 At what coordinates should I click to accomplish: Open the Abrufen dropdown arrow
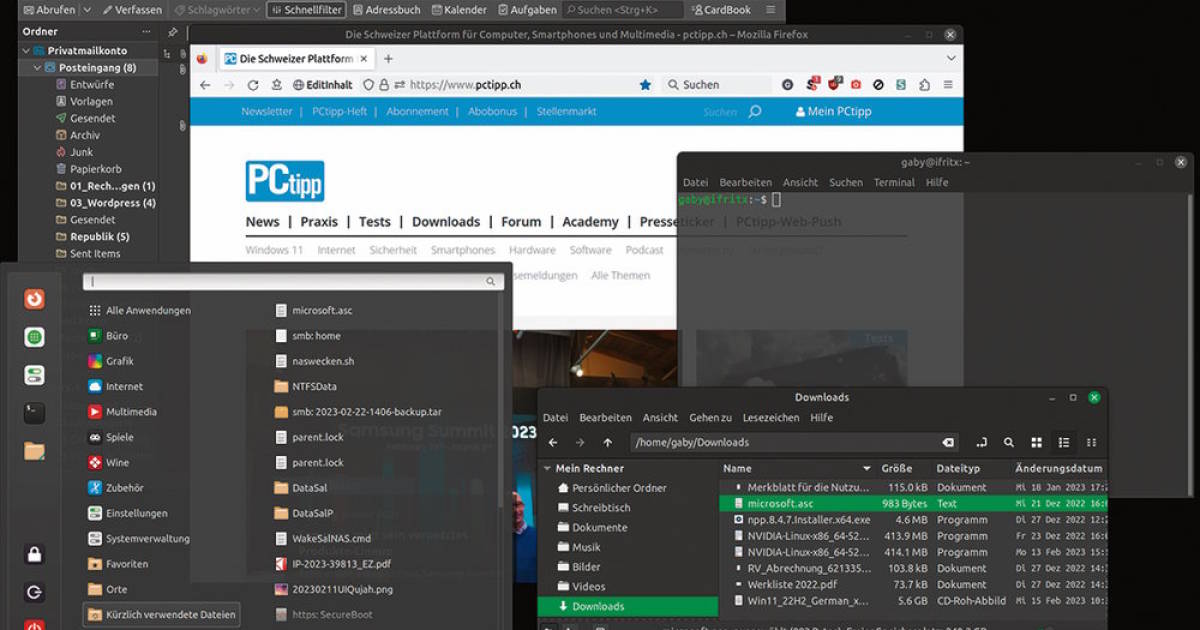[x=87, y=10]
